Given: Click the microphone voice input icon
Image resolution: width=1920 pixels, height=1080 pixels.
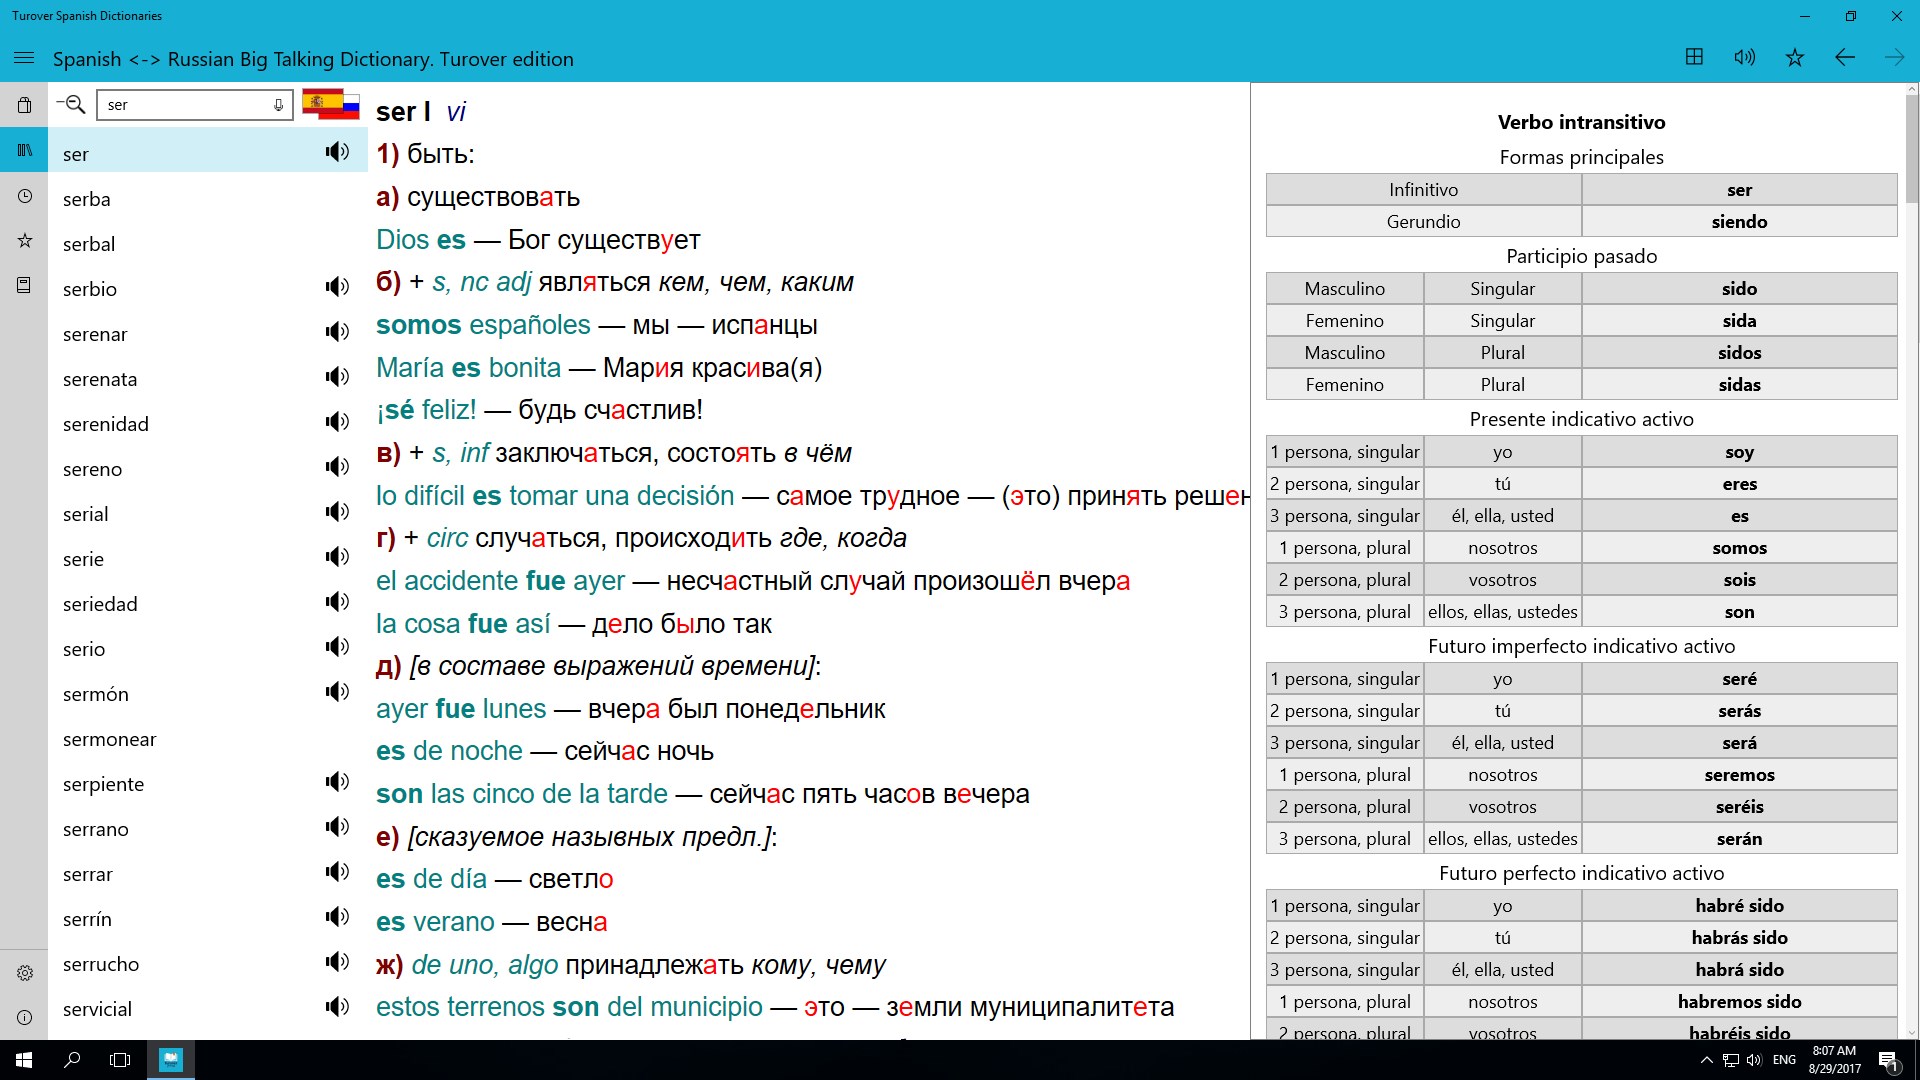Looking at the screenshot, I should [x=278, y=105].
